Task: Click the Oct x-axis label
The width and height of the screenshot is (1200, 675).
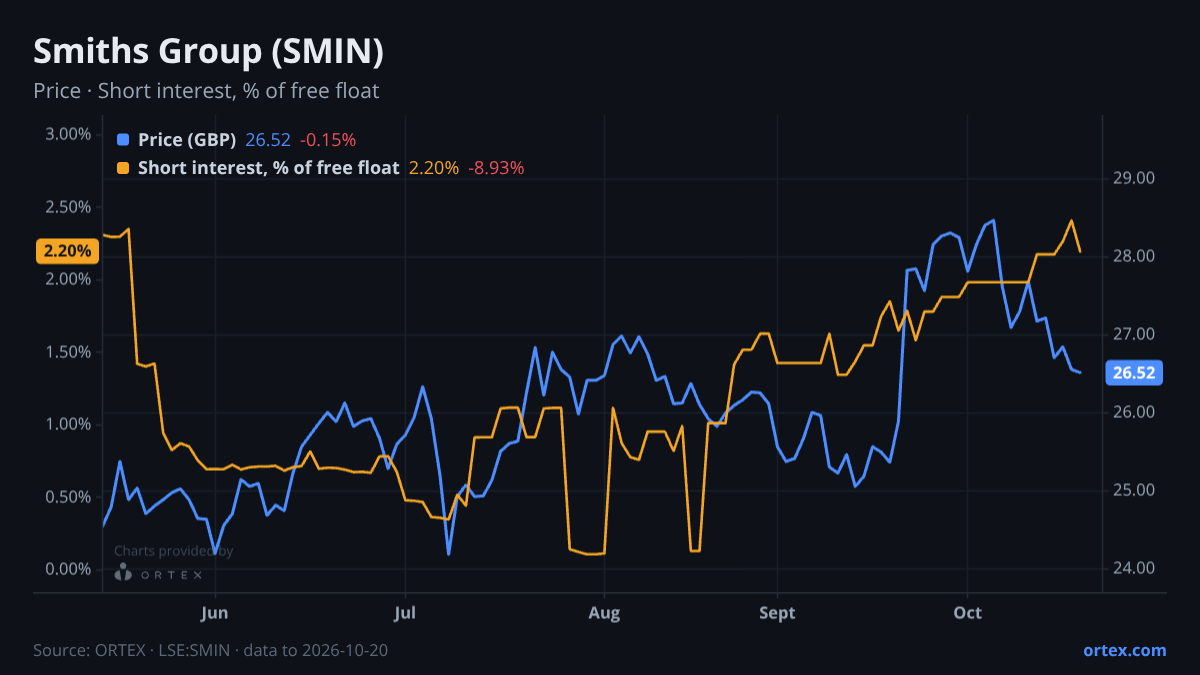Action: 967,612
